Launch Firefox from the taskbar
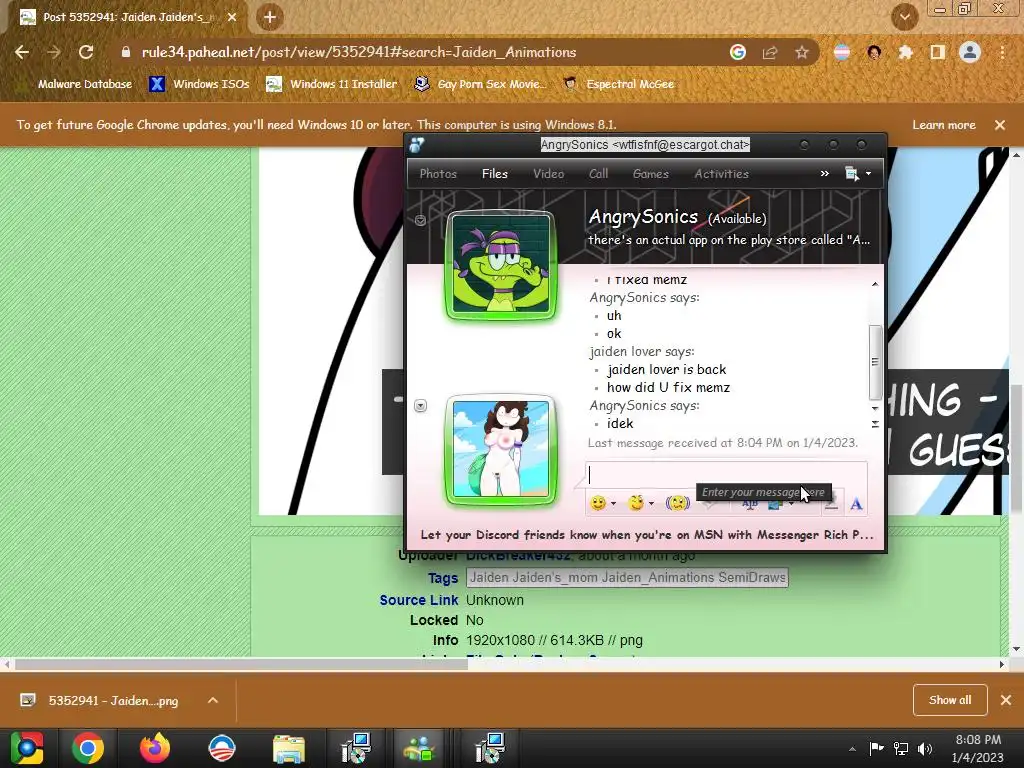The image size is (1024, 768). point(155,748)
